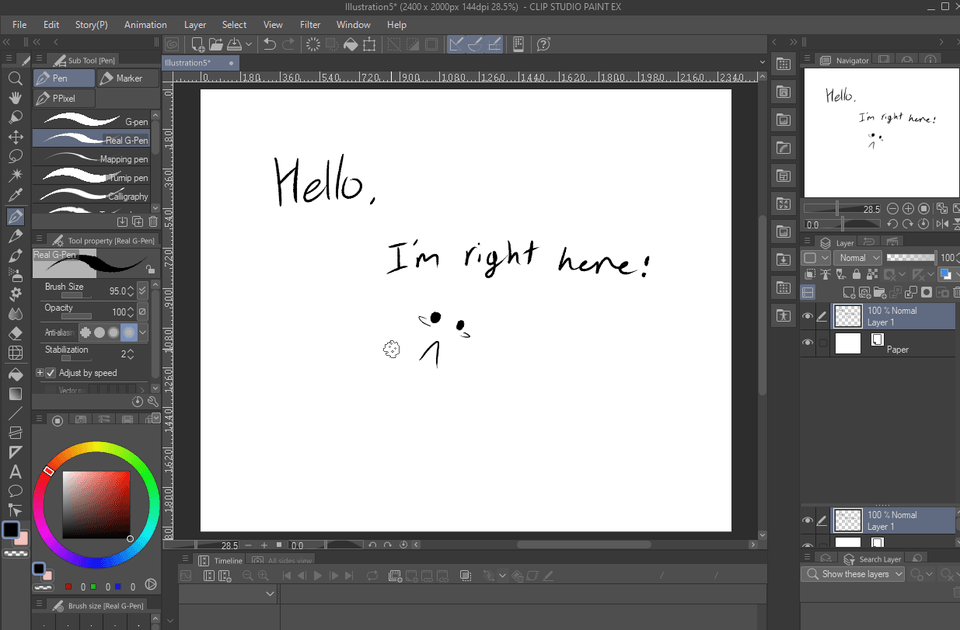Open Show these layers dropdown
Screen dimensions: 960x630
click(x=853, y=574)
